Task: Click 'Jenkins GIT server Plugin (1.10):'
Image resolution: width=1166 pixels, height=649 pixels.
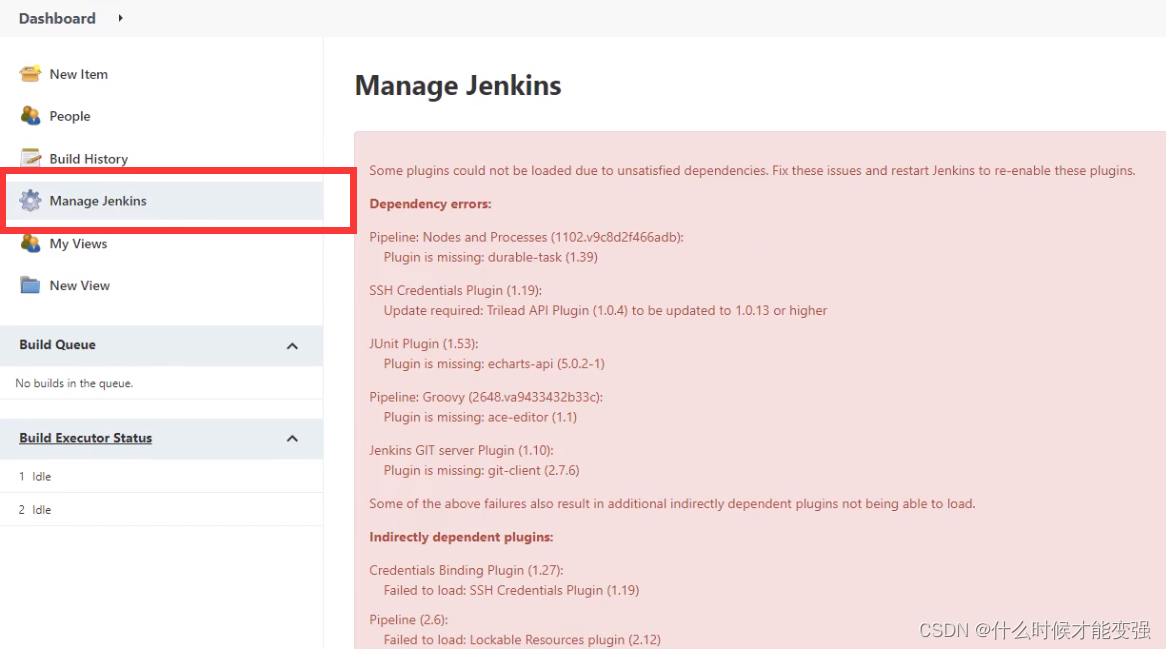Action: pyautogui.click(x=462, y=451)
